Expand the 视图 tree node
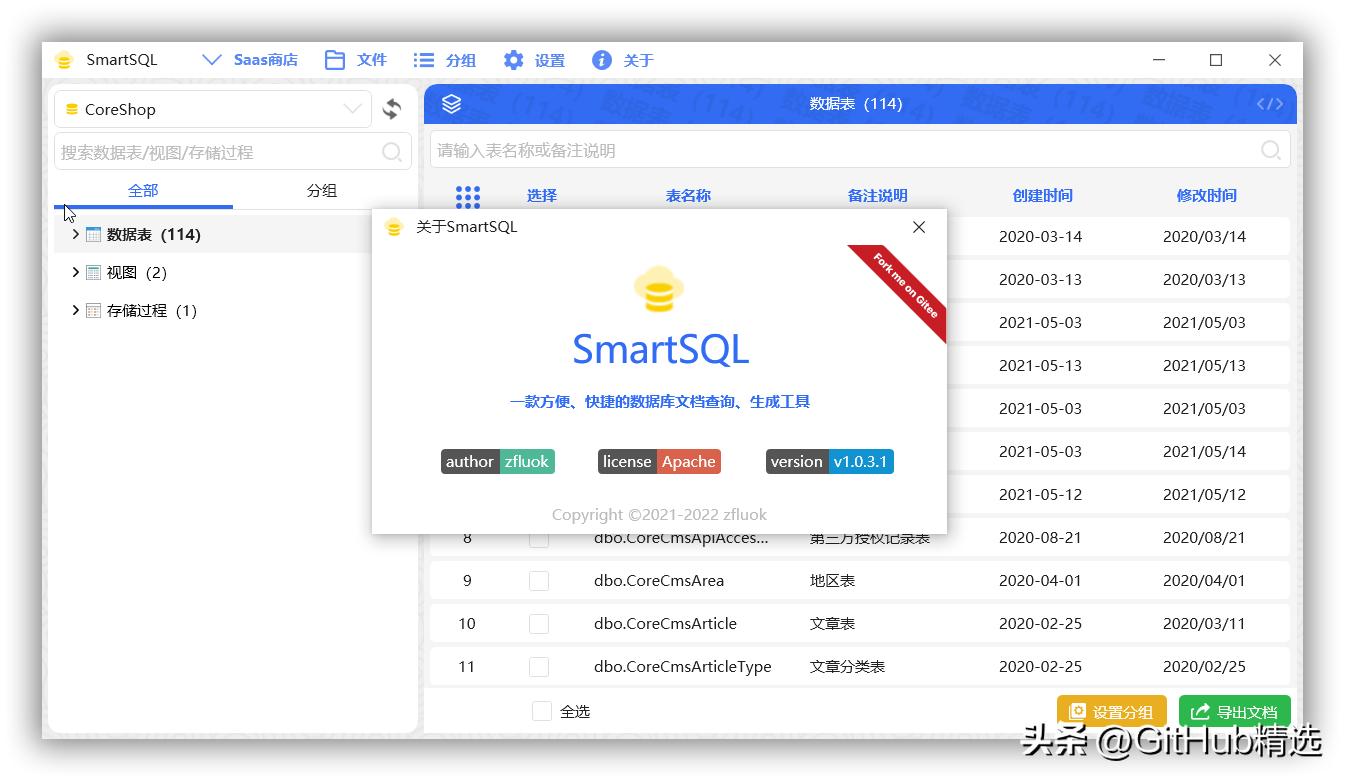Screen dimensions: 1345x781 click(75, 272)
